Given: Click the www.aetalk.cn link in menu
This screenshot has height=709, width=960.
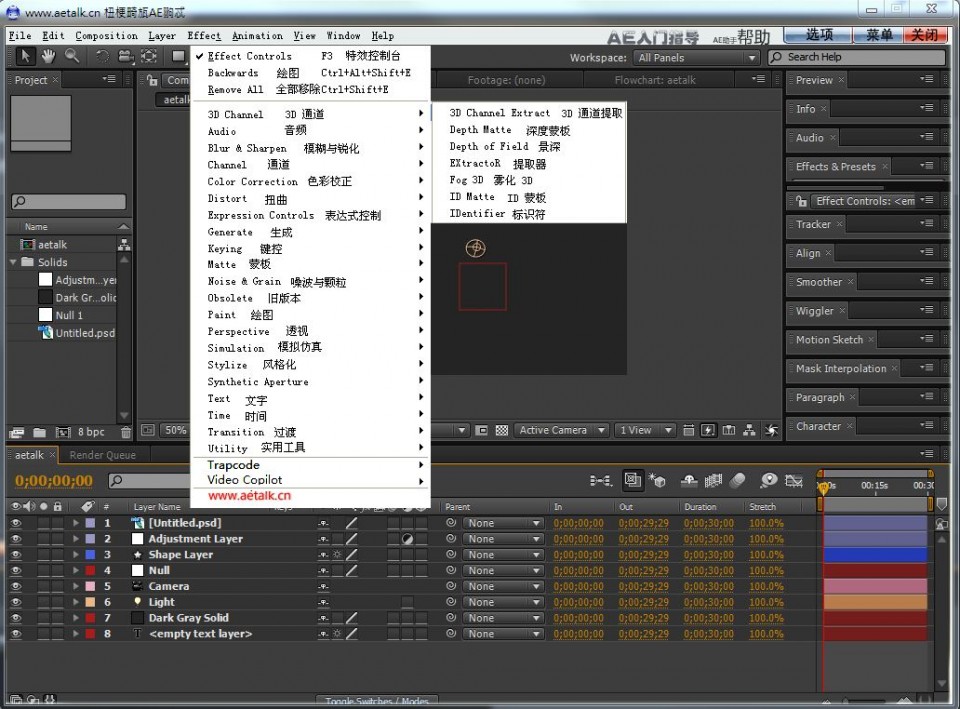Looking at the screenshot, I should 249,495.
